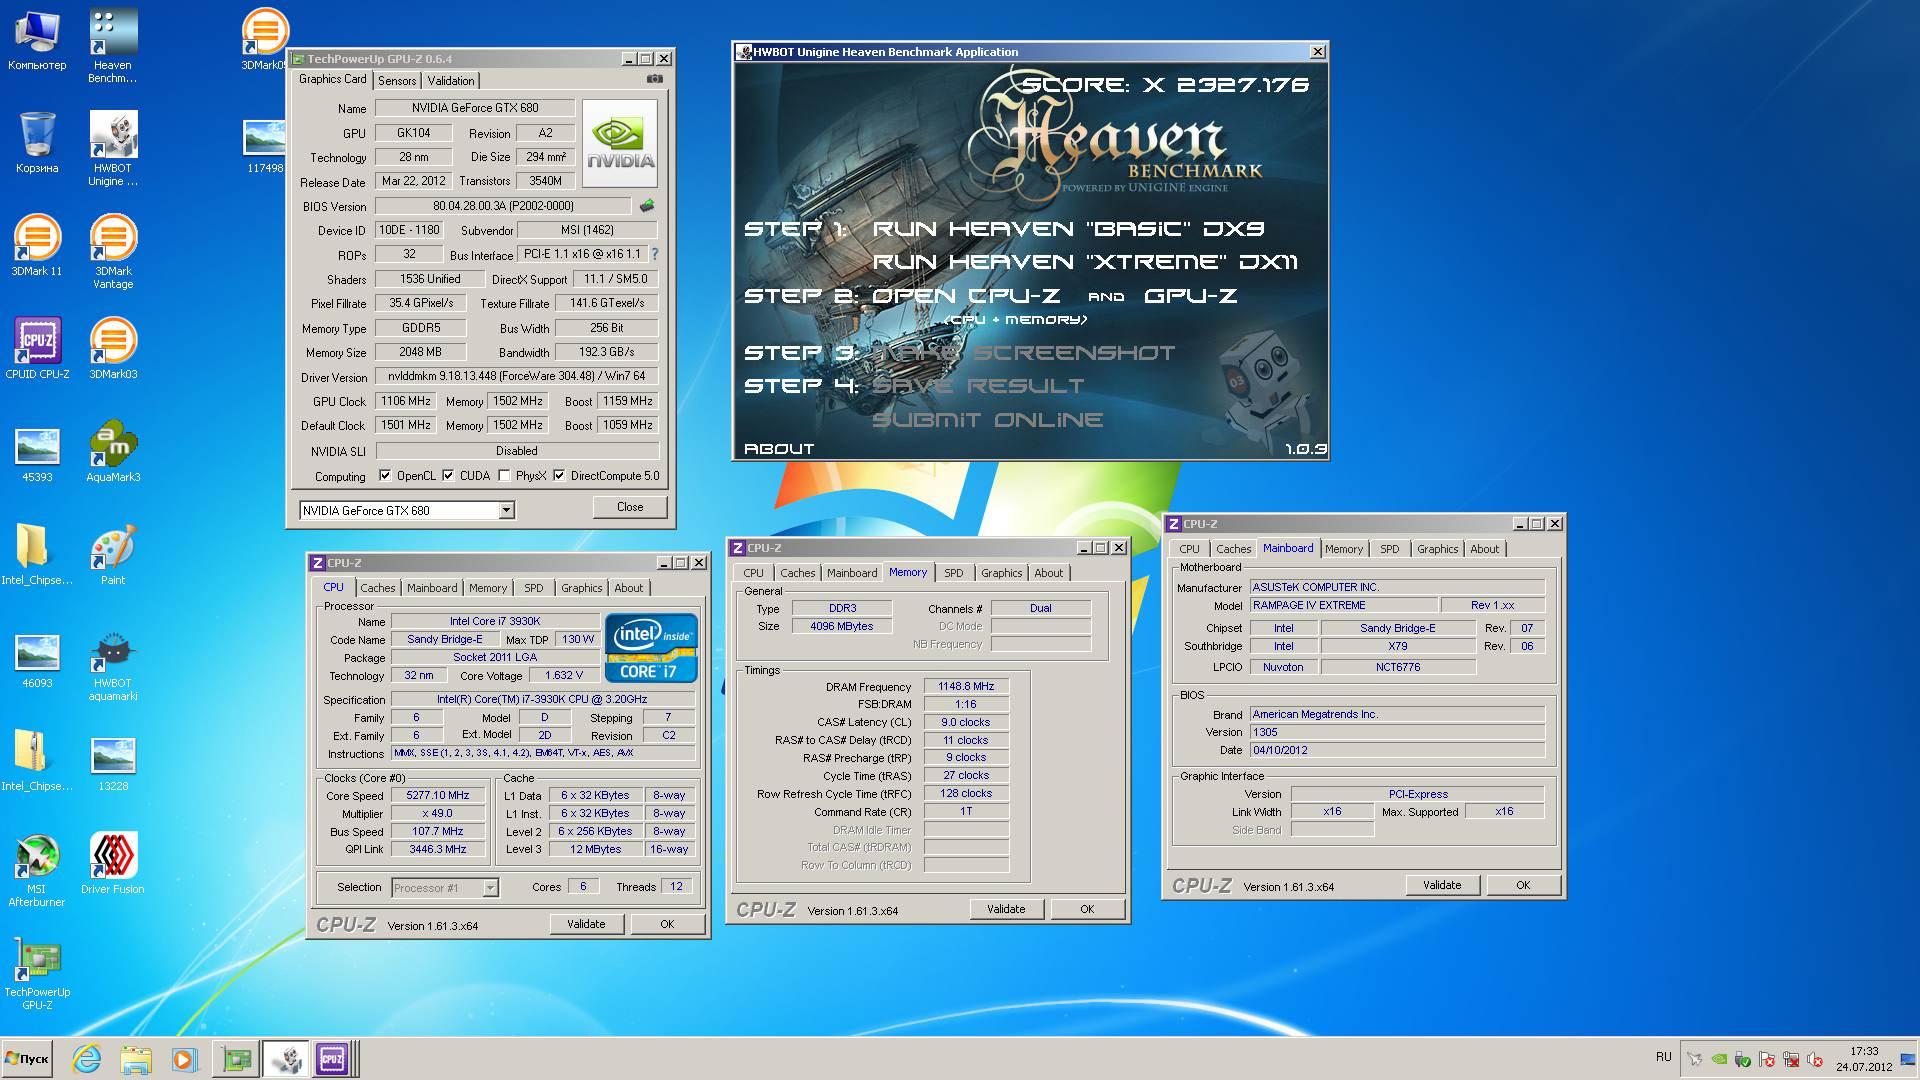
Task: Click Validate in the CPU-Z processor window
Action: 586,924
